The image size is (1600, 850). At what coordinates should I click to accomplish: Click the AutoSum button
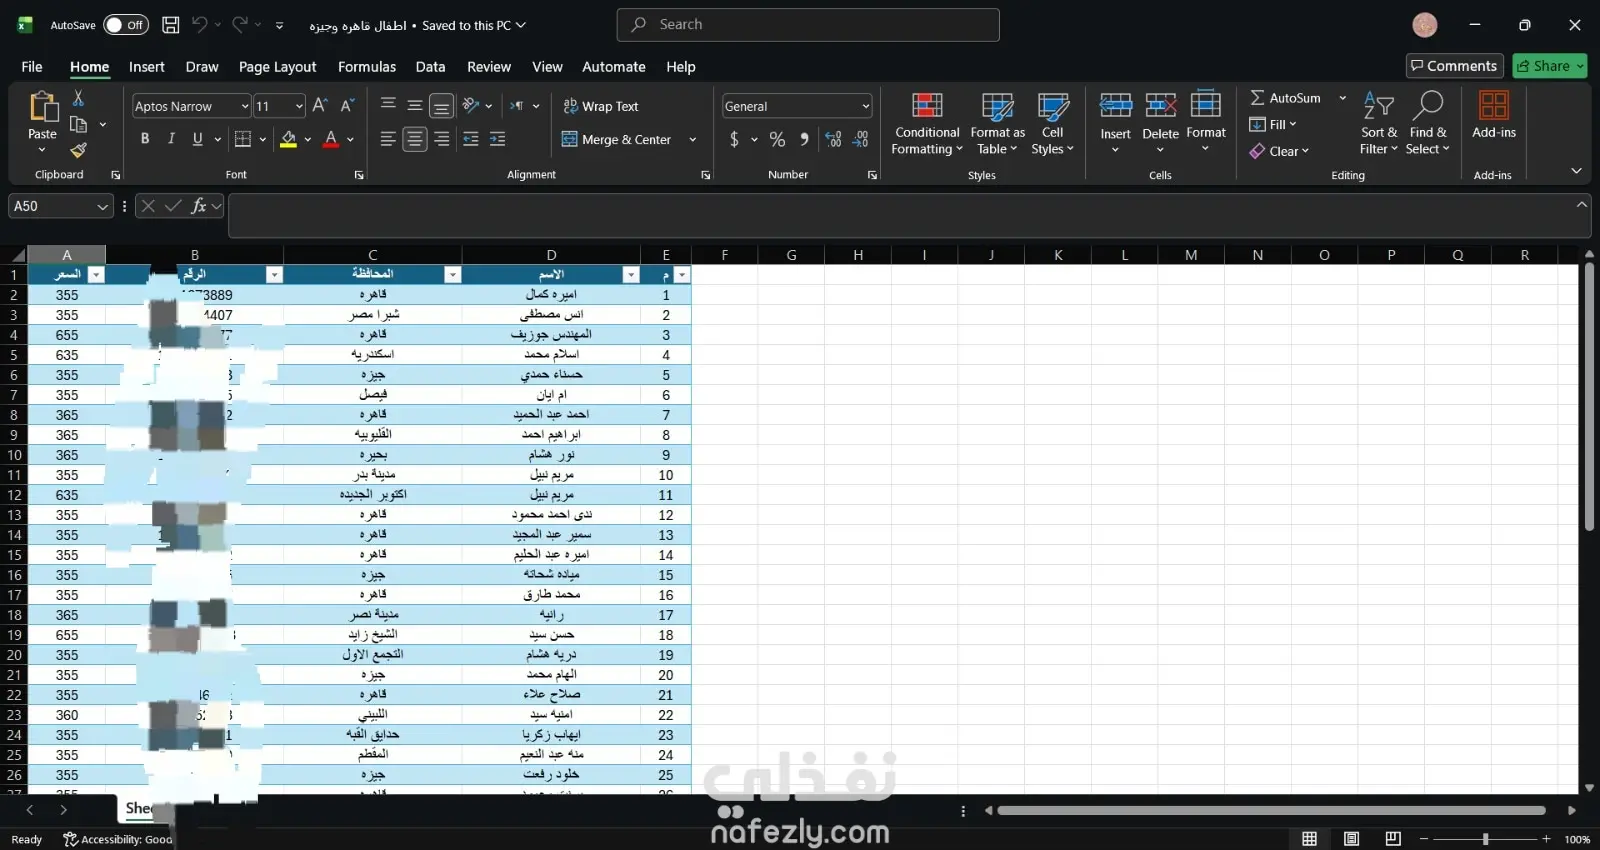[x=1286, y=98]
